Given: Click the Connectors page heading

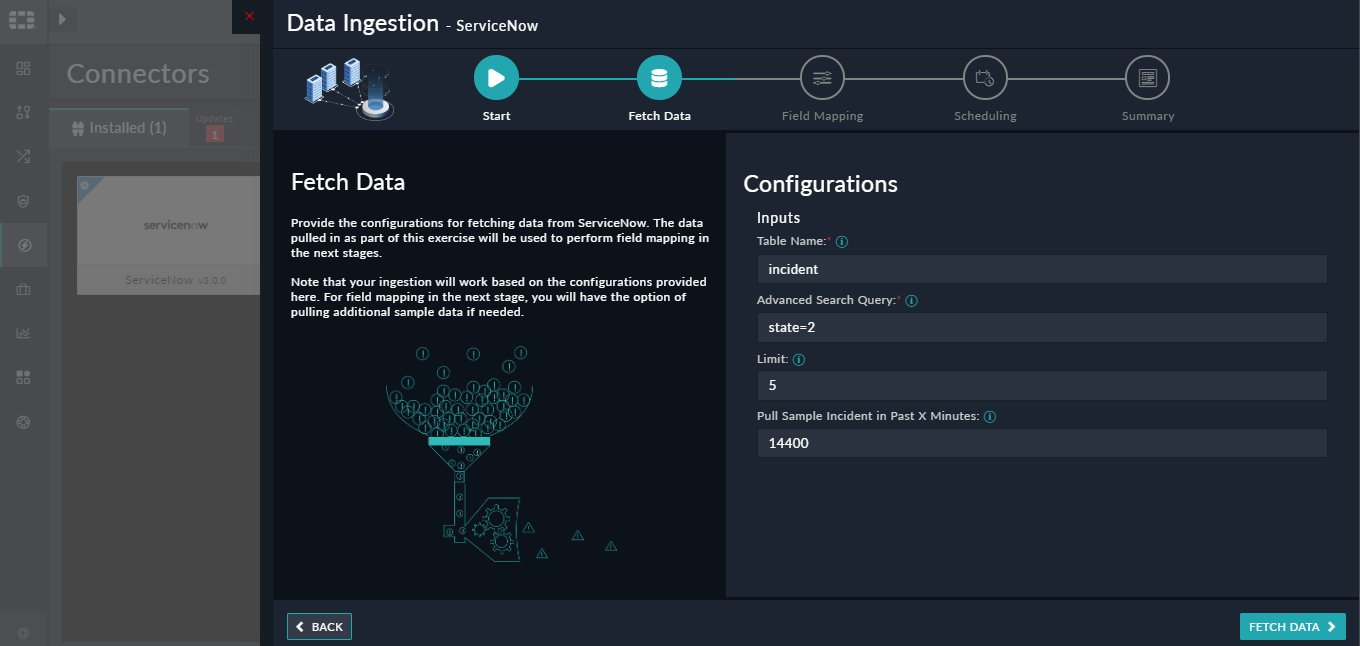Looking at the screenshot, I should click(138, 74).
